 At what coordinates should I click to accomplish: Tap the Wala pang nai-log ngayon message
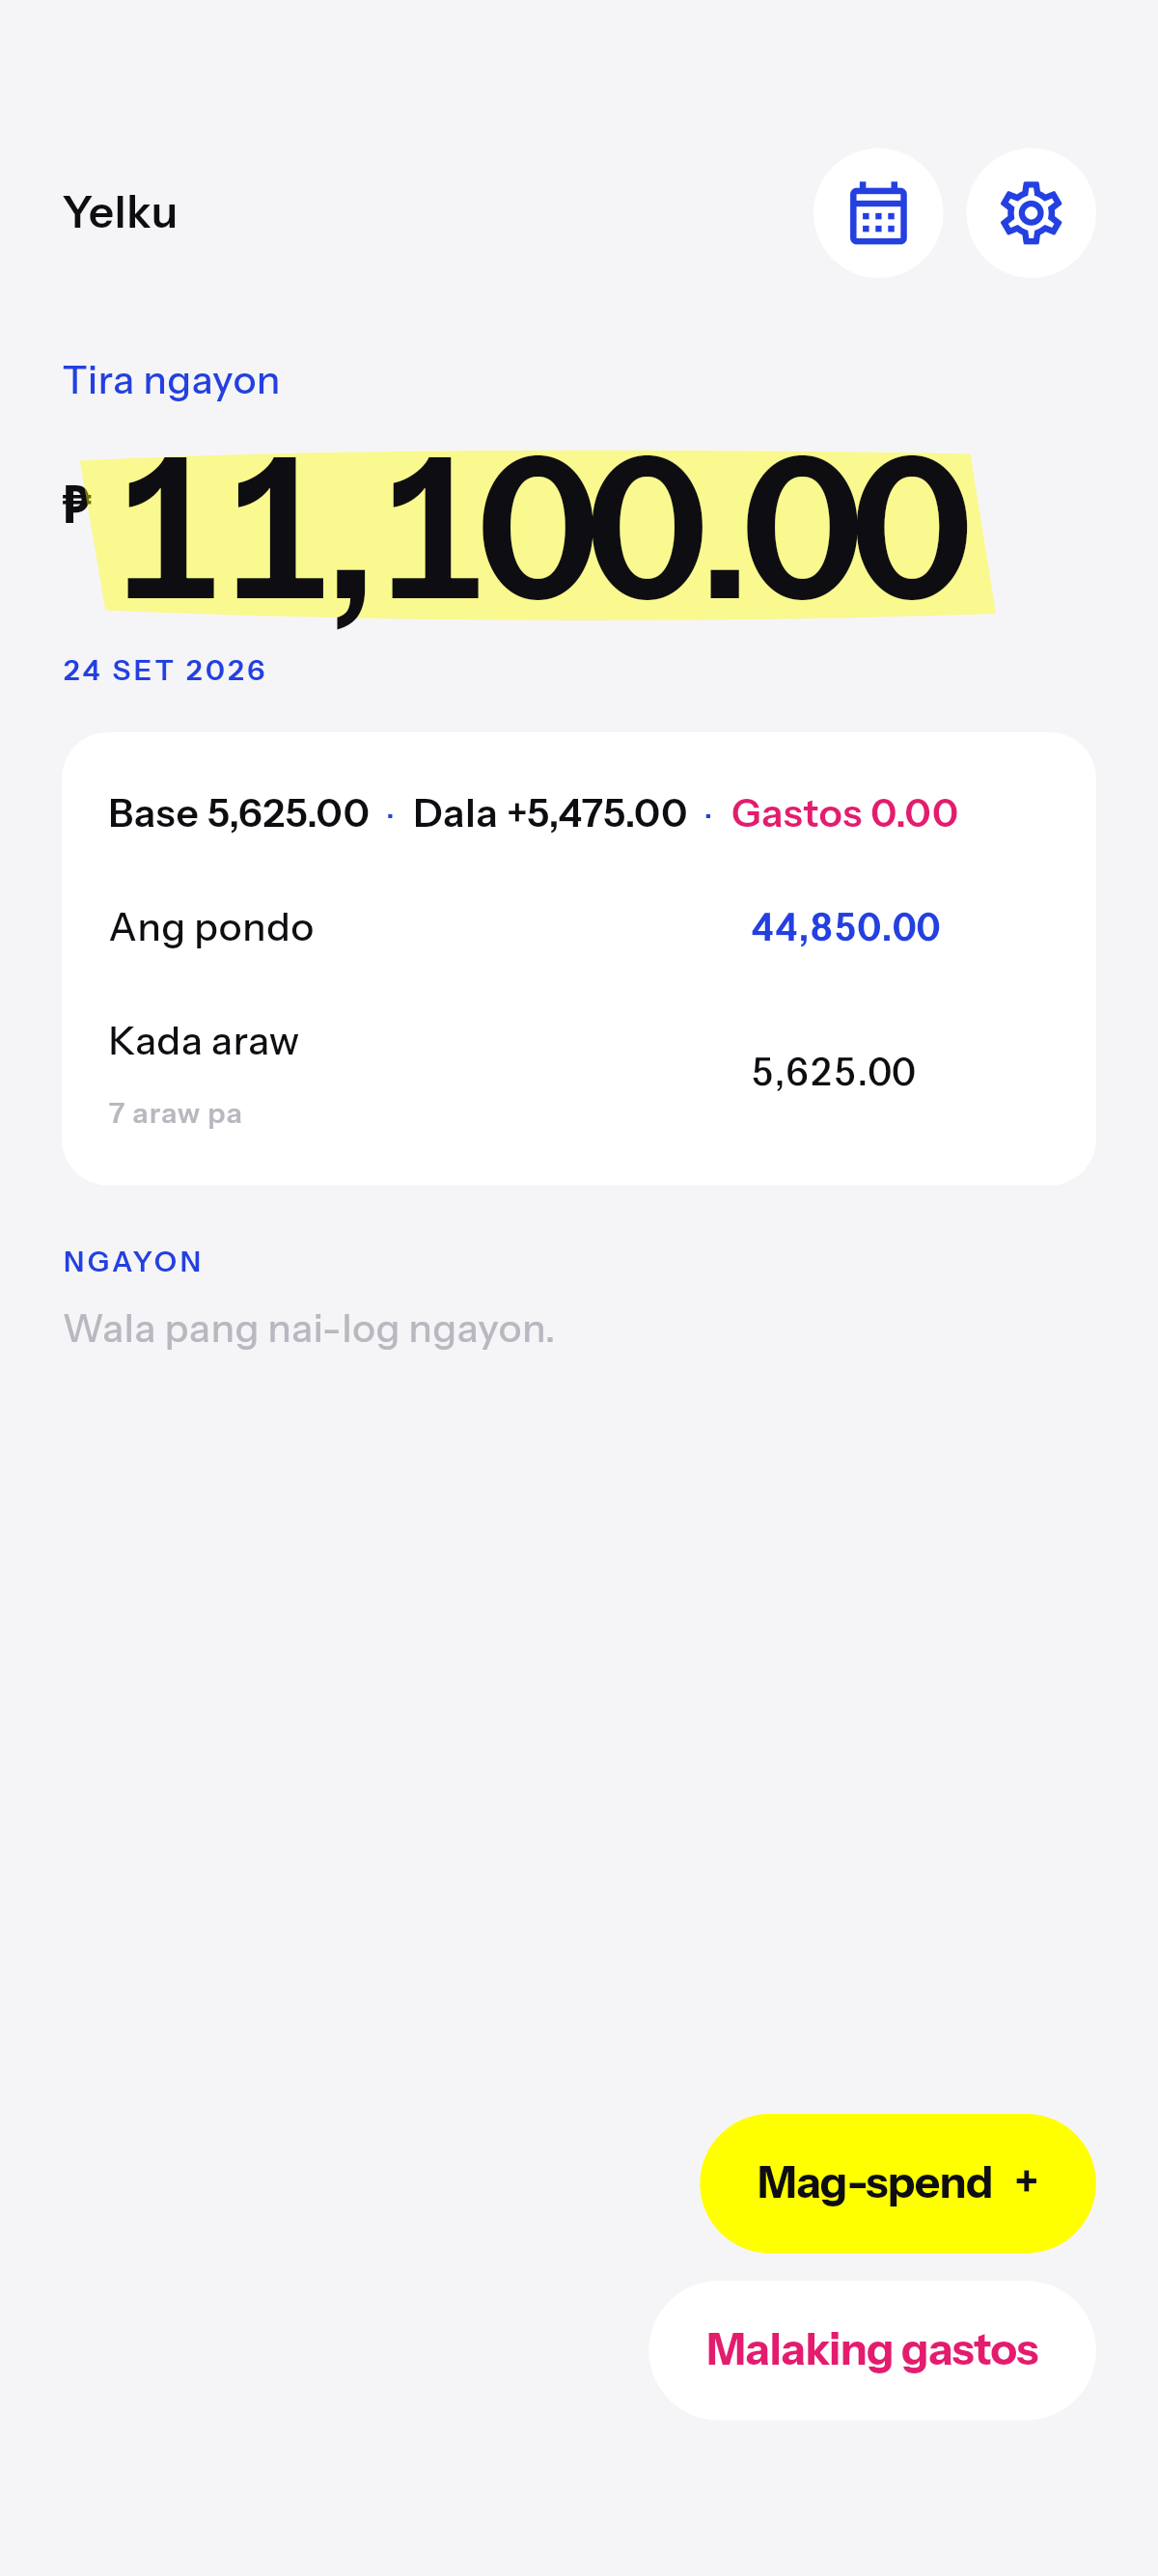click(308, 1329)
